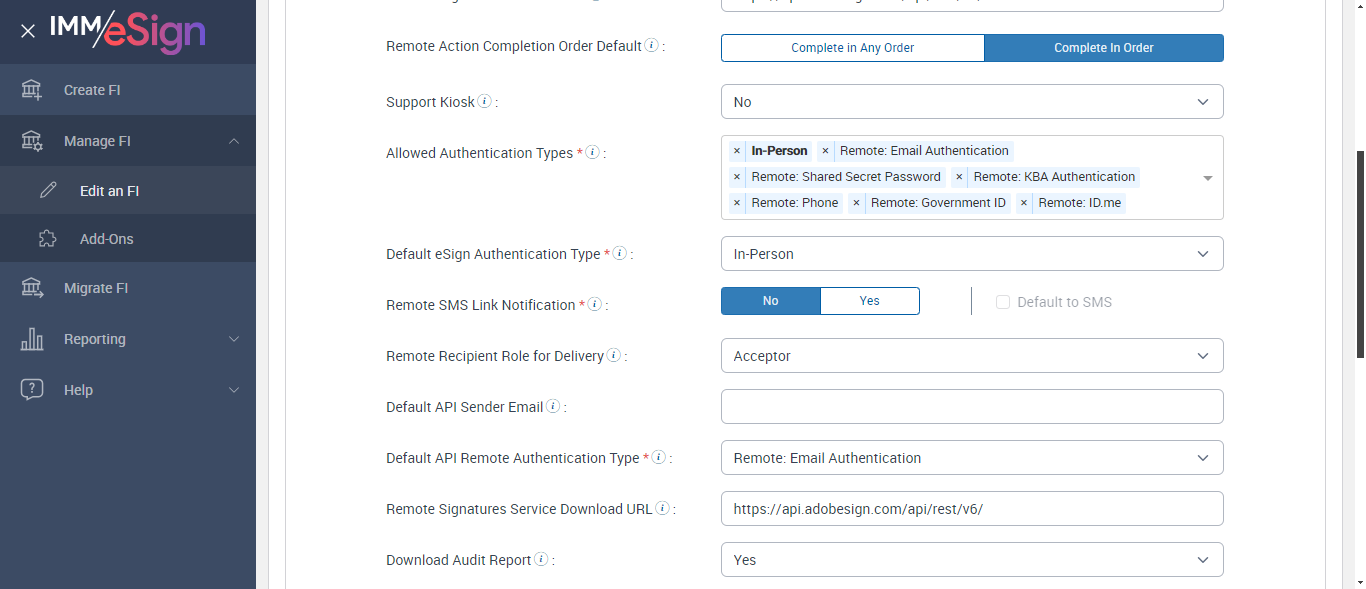
Task: Collapse the Manage FI menu
Action: click(x=234, y=141)
